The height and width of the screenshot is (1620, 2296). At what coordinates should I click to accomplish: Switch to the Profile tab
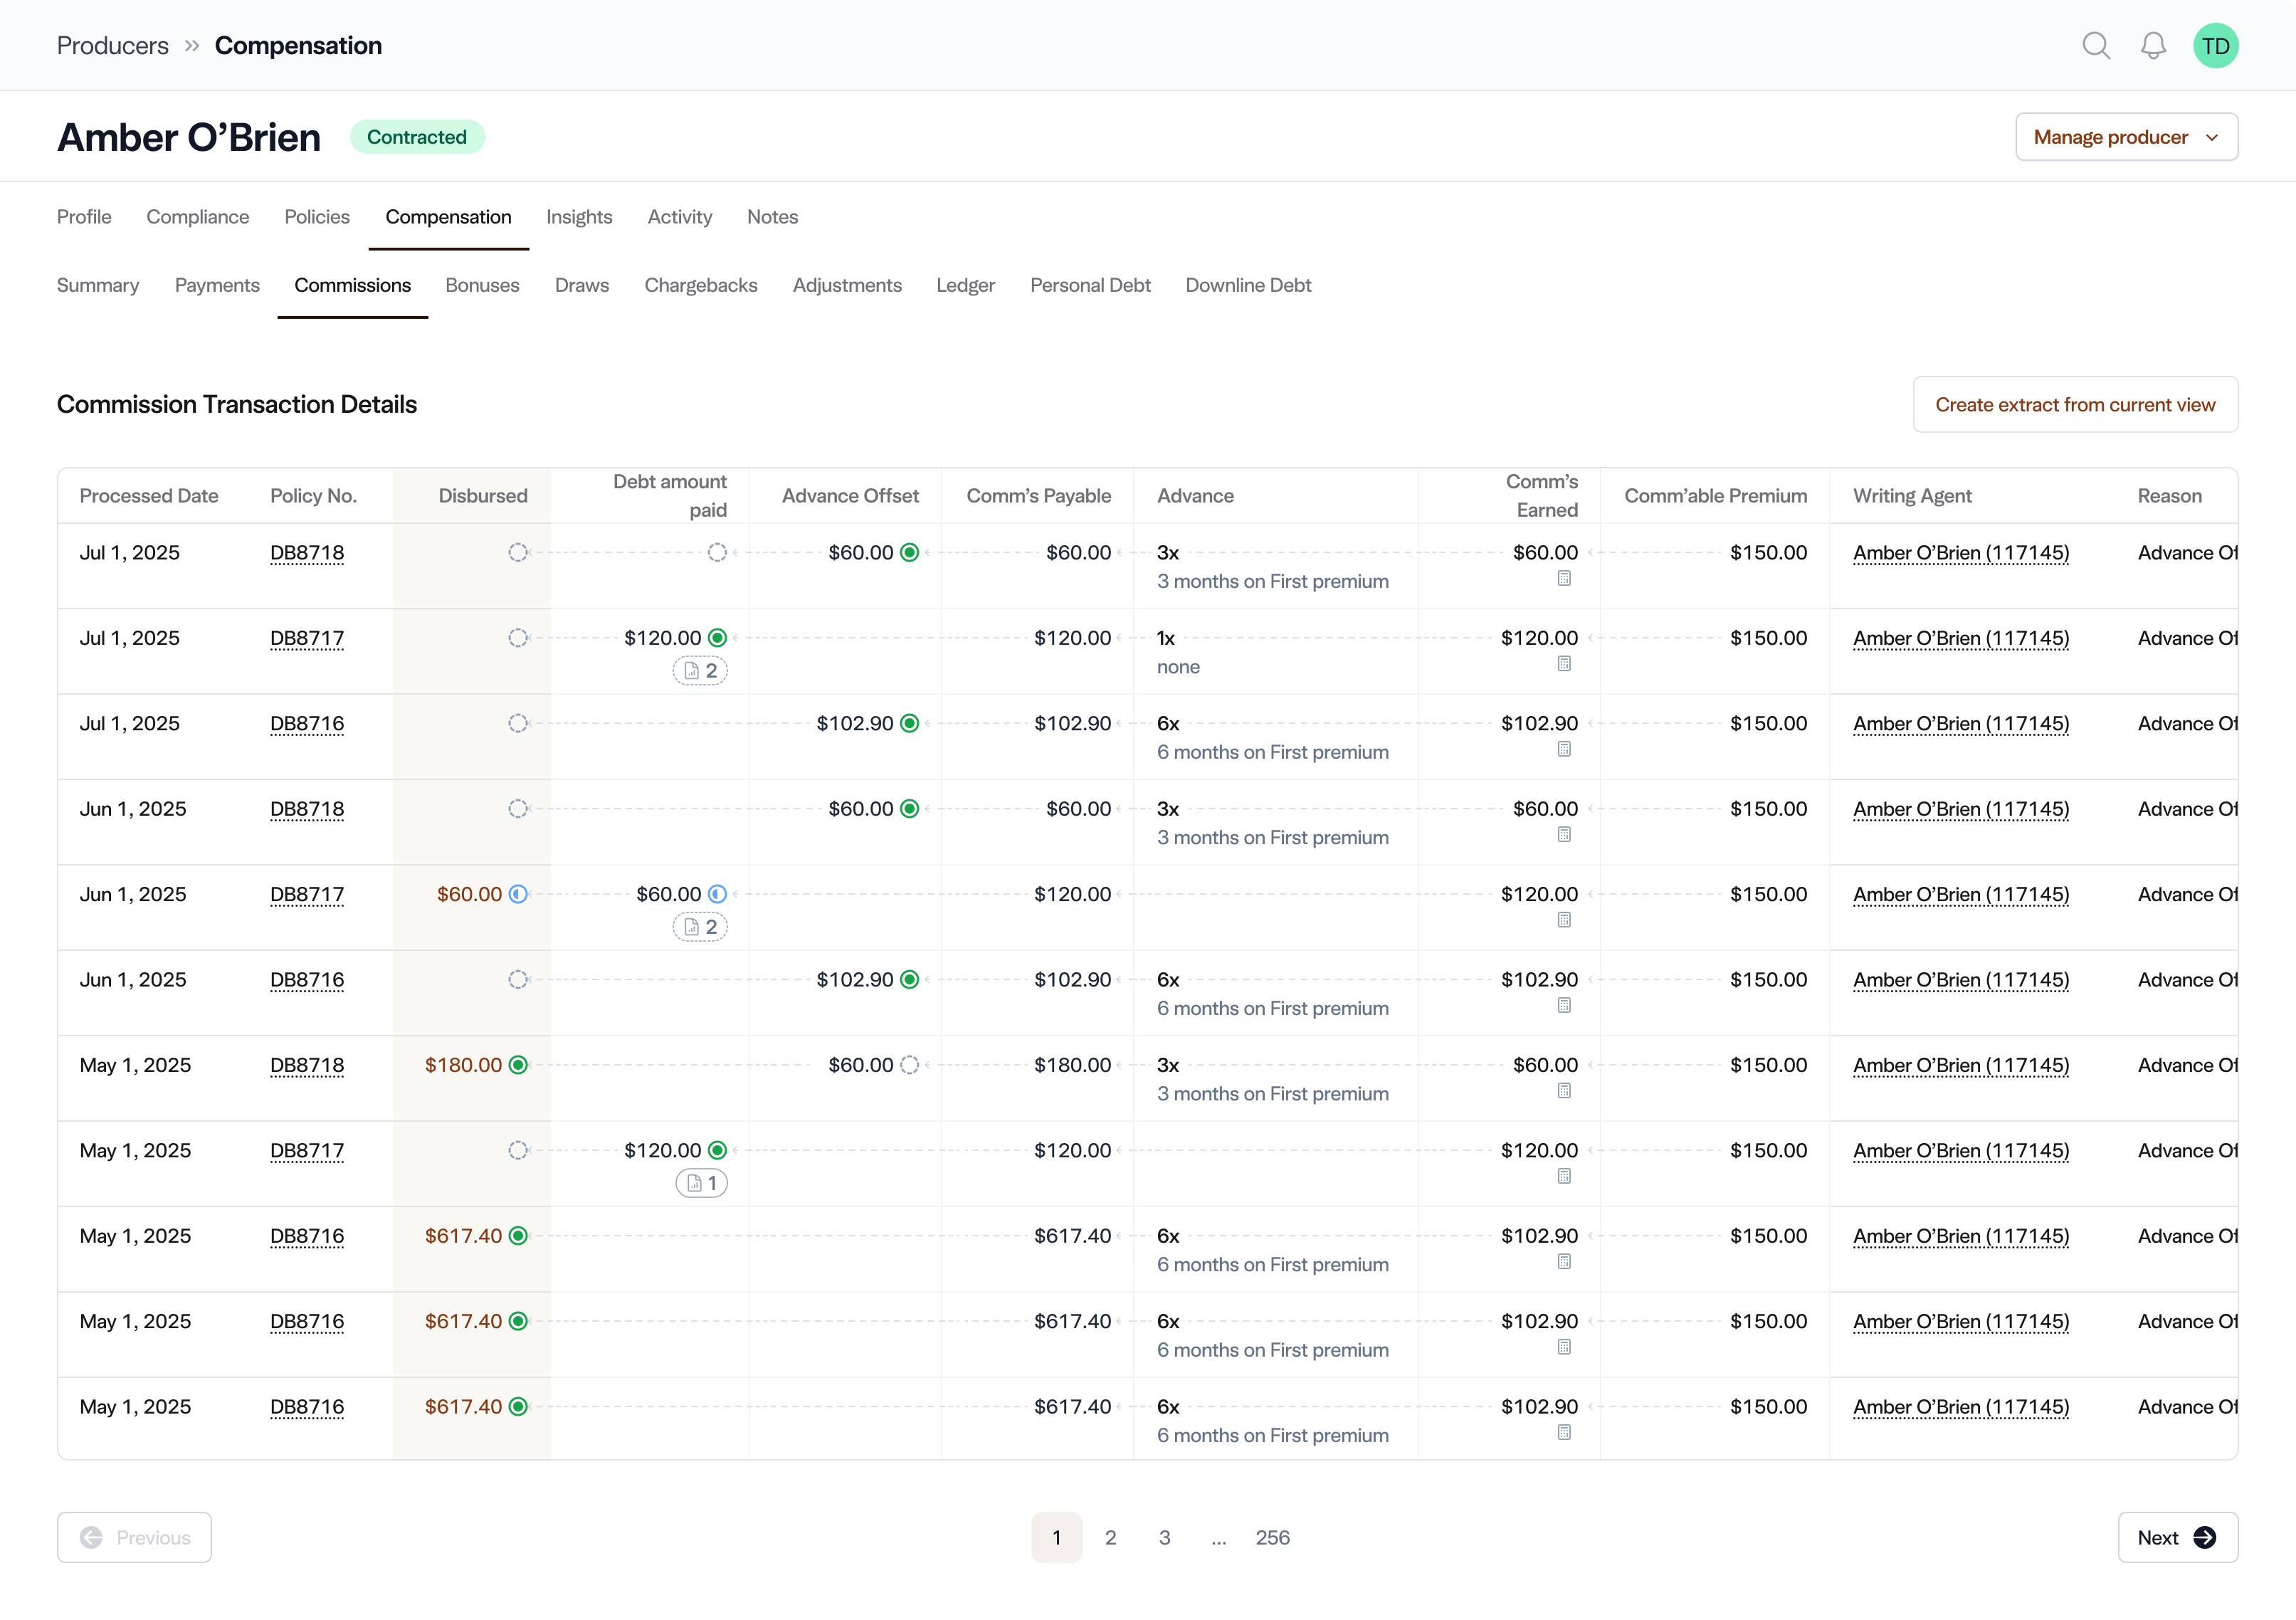(84, 217)
